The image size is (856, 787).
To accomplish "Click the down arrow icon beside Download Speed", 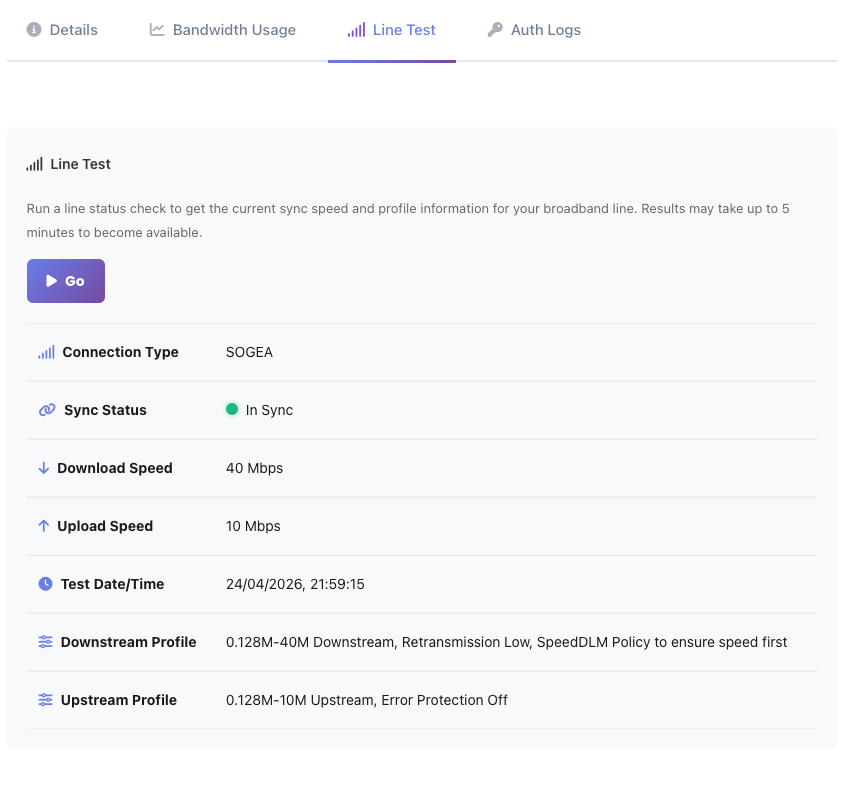I will pos(44,468).
